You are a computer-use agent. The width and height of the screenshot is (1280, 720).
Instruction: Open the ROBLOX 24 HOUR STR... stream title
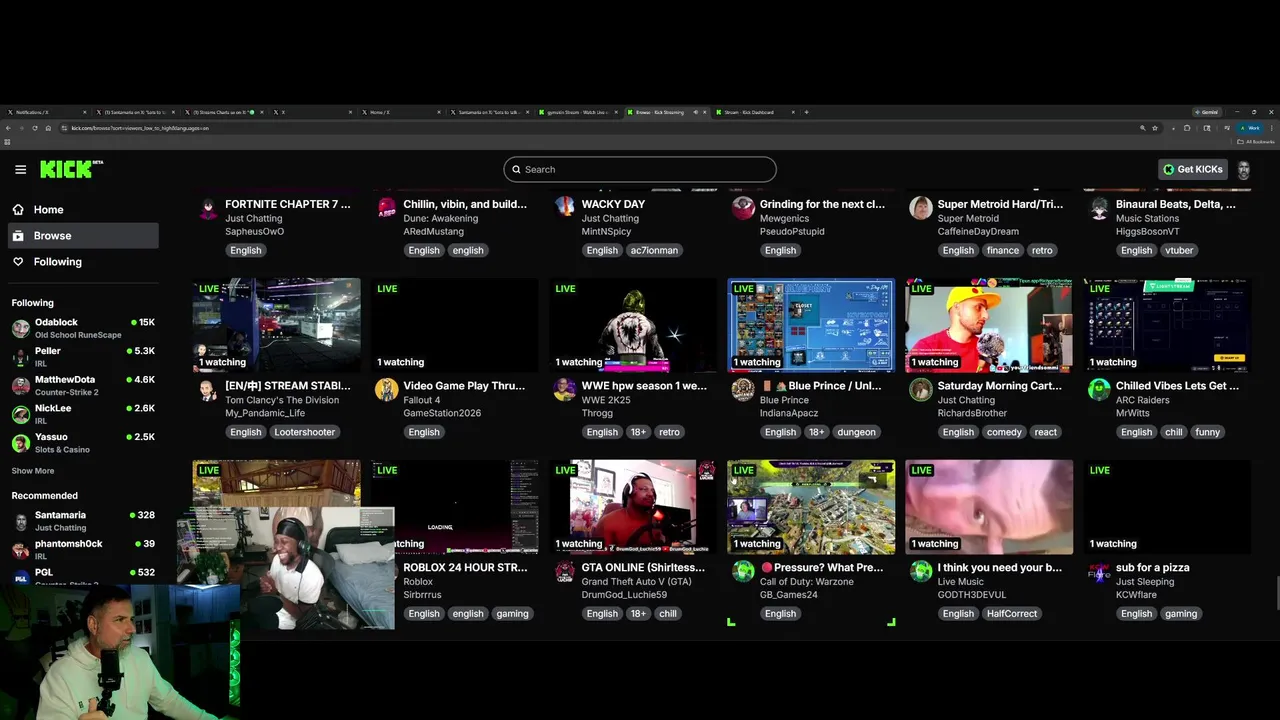tap(465, 567)
